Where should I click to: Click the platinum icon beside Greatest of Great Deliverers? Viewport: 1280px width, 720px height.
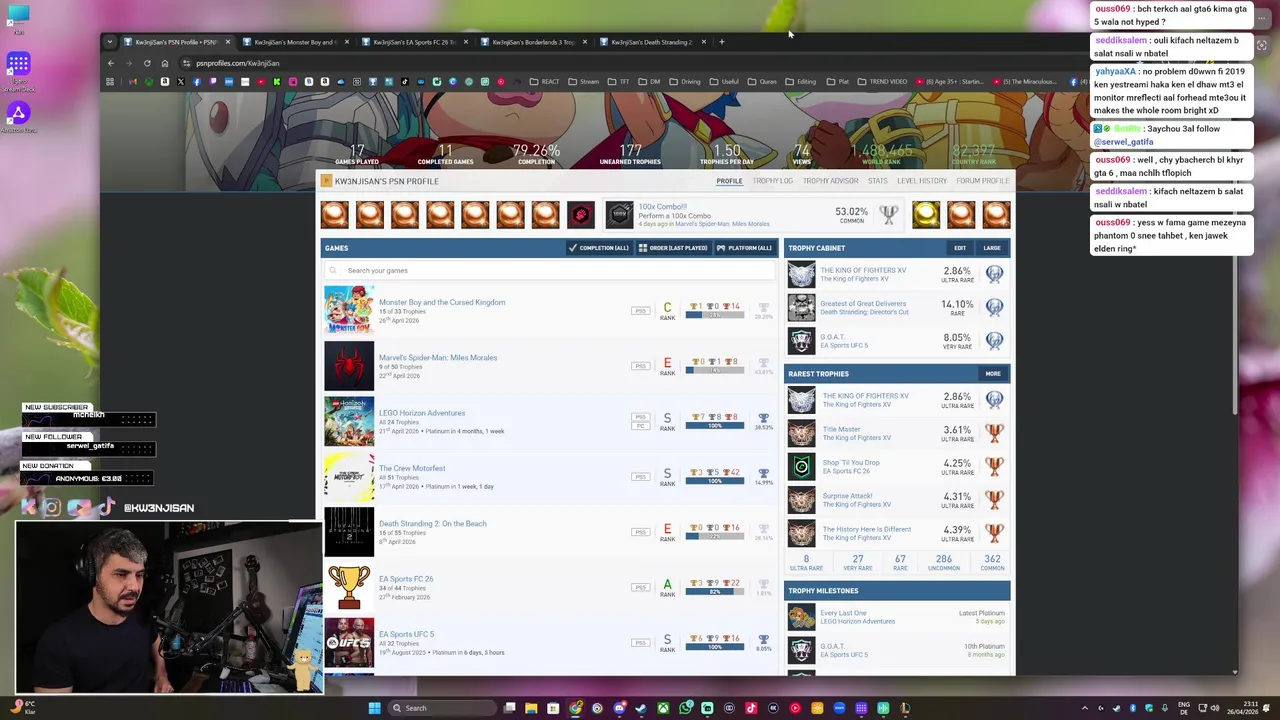(994, 307)
